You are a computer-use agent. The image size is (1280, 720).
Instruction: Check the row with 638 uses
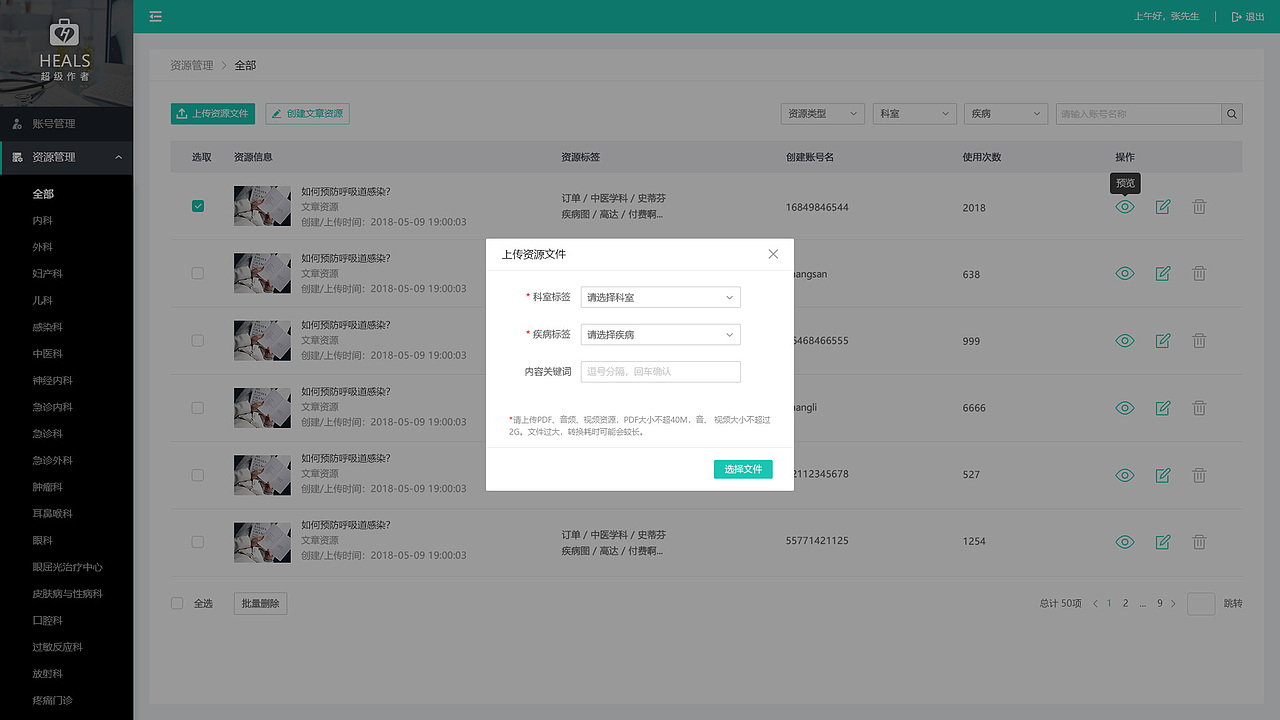coord(198,273)
